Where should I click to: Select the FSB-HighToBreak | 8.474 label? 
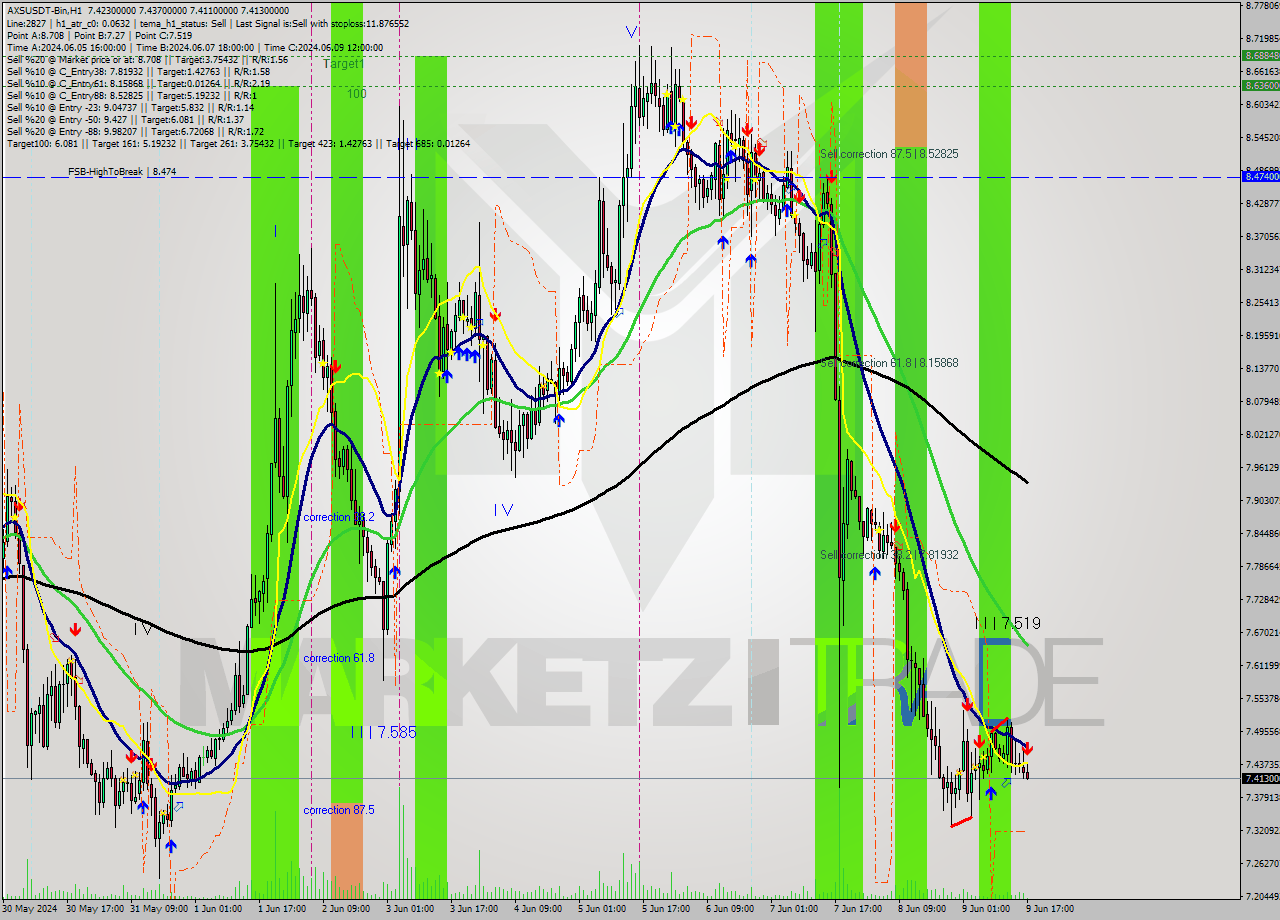(x=122, y=172)
